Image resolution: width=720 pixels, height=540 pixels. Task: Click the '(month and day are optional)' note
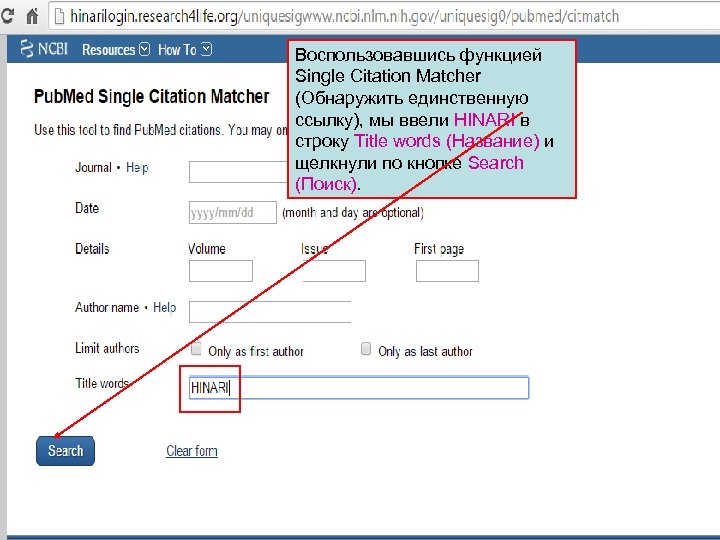[x=353, y=213]
